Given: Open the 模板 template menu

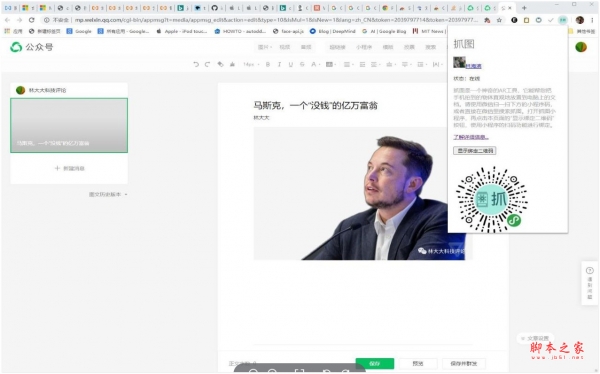Looking at the screenshot, I should (x=388, y=47).
